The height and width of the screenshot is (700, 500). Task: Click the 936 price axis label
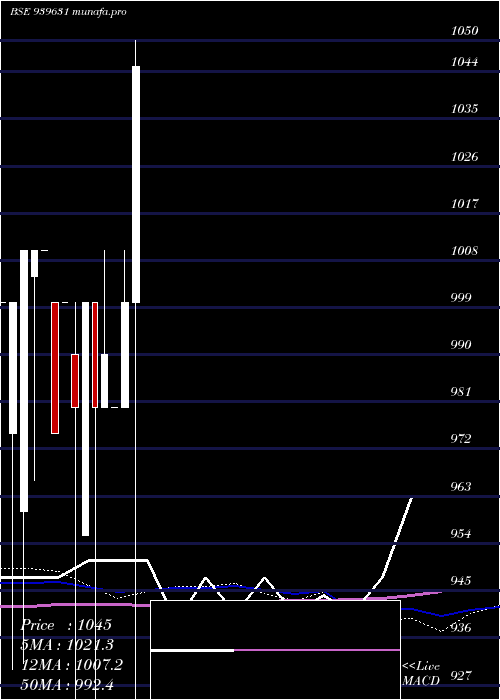[461, 628]
